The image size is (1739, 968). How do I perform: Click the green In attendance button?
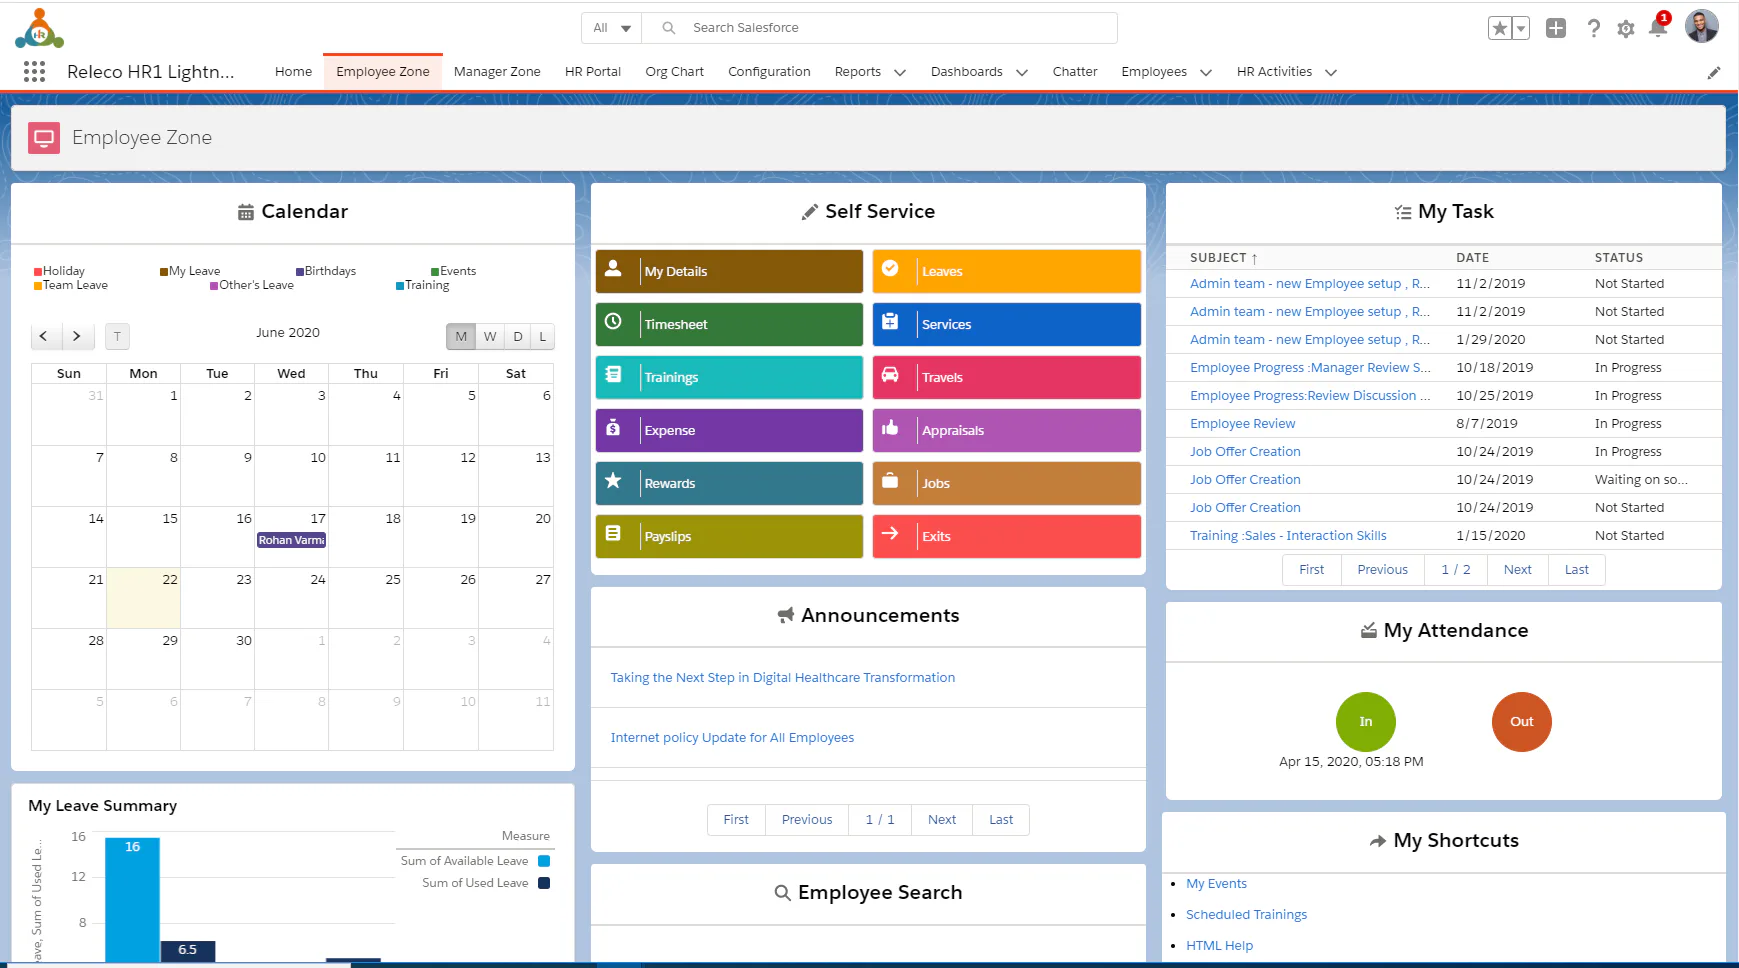[1366, 722]
